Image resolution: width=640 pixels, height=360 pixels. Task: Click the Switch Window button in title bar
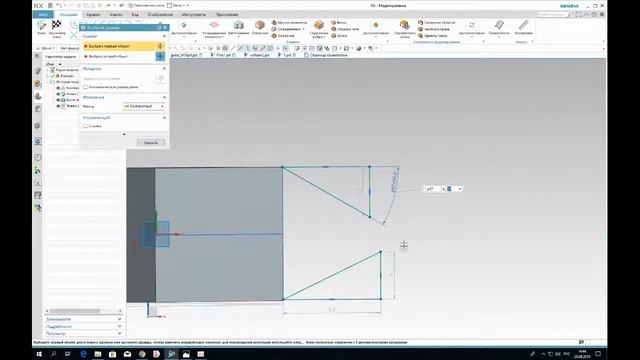146,6
